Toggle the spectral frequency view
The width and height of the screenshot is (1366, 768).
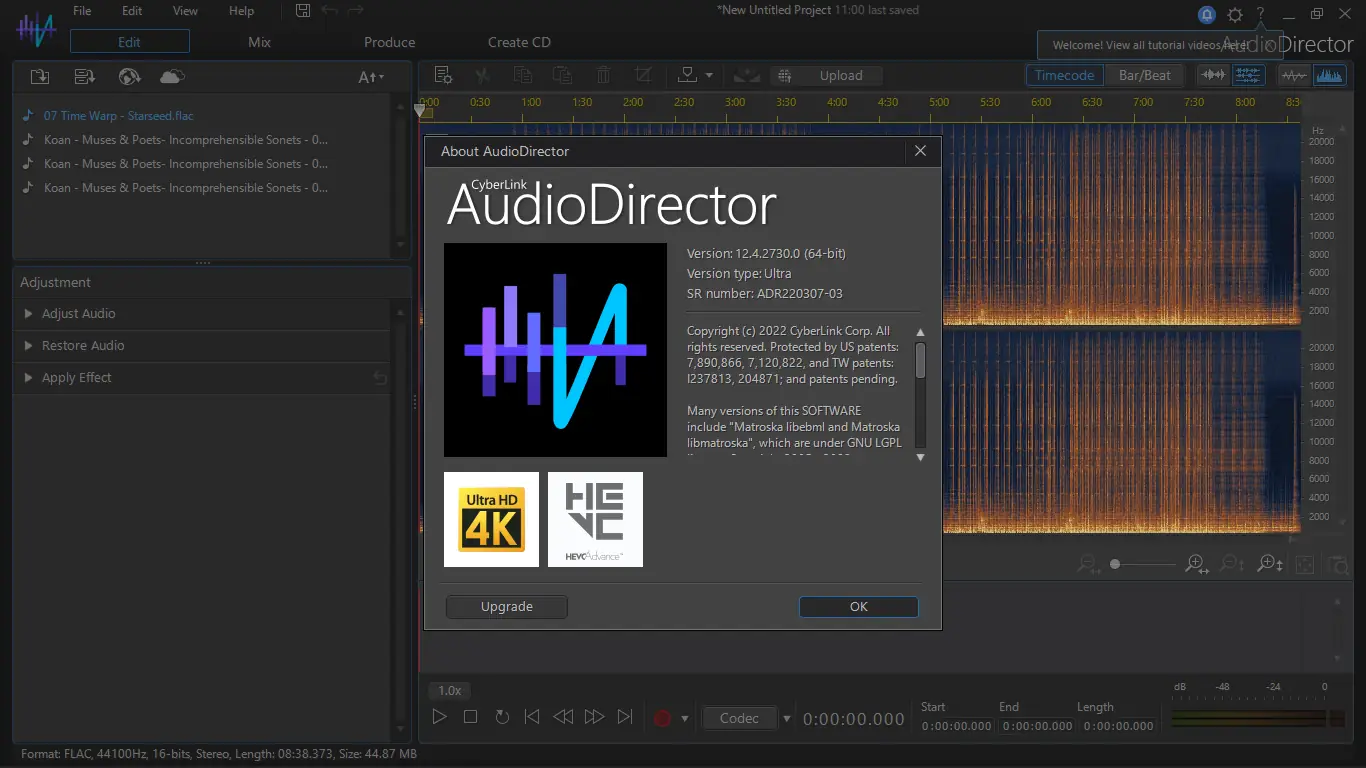[x=1329, y=75]
